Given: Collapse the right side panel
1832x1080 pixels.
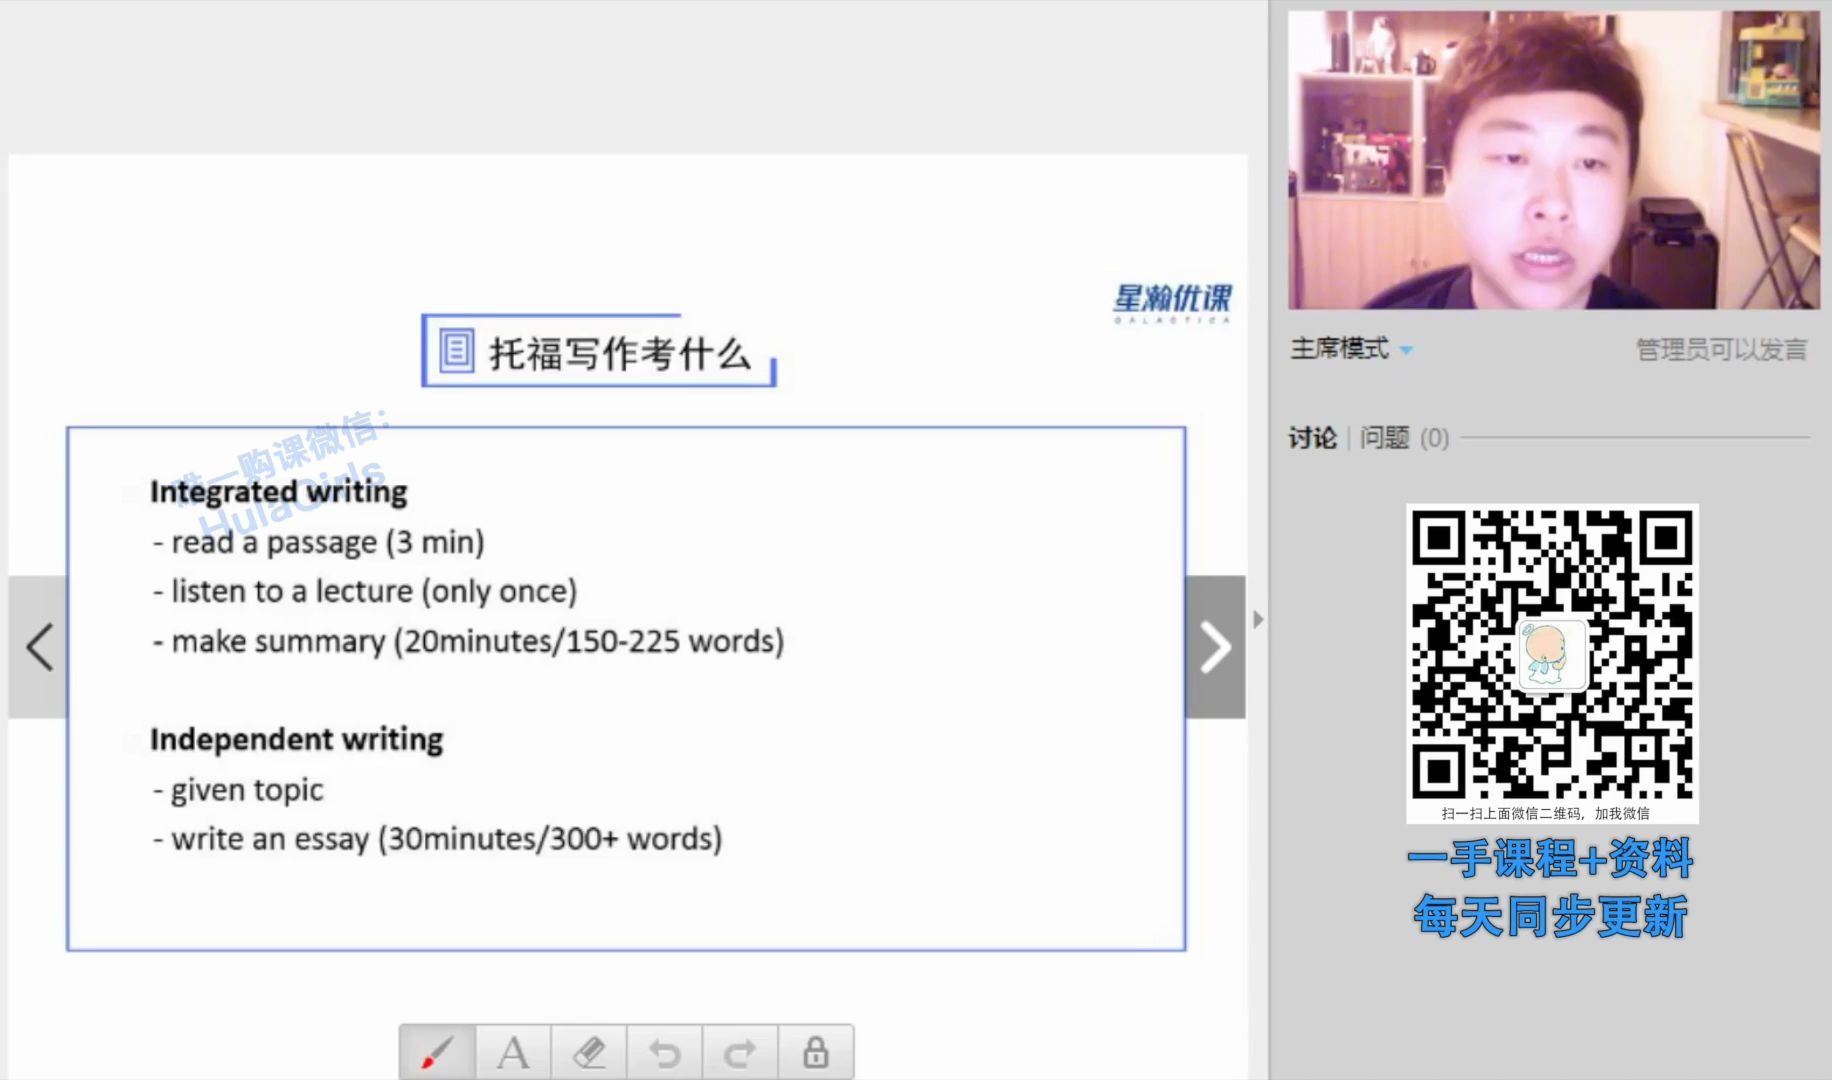Looking at the screenshot, I should 1258,620.
